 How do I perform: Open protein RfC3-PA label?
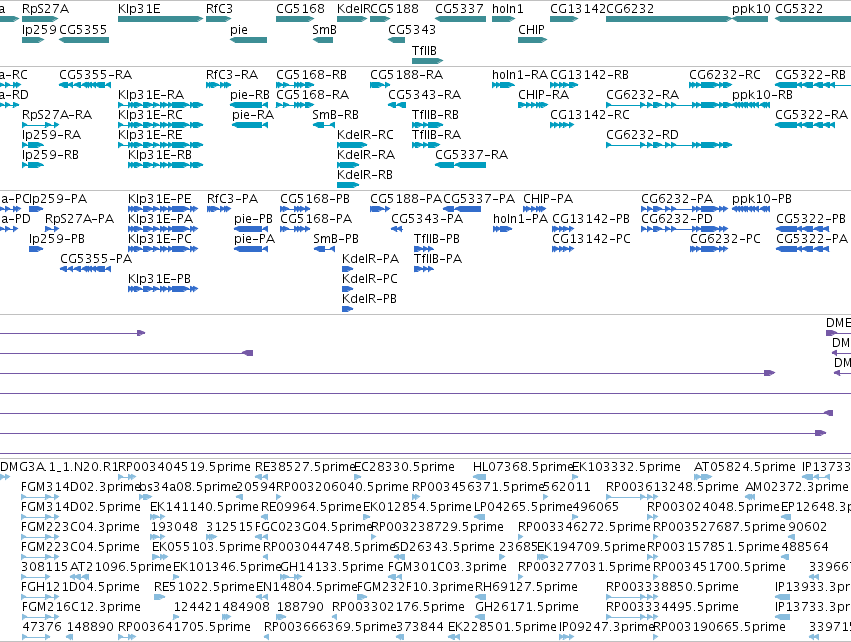coord(232,199)
